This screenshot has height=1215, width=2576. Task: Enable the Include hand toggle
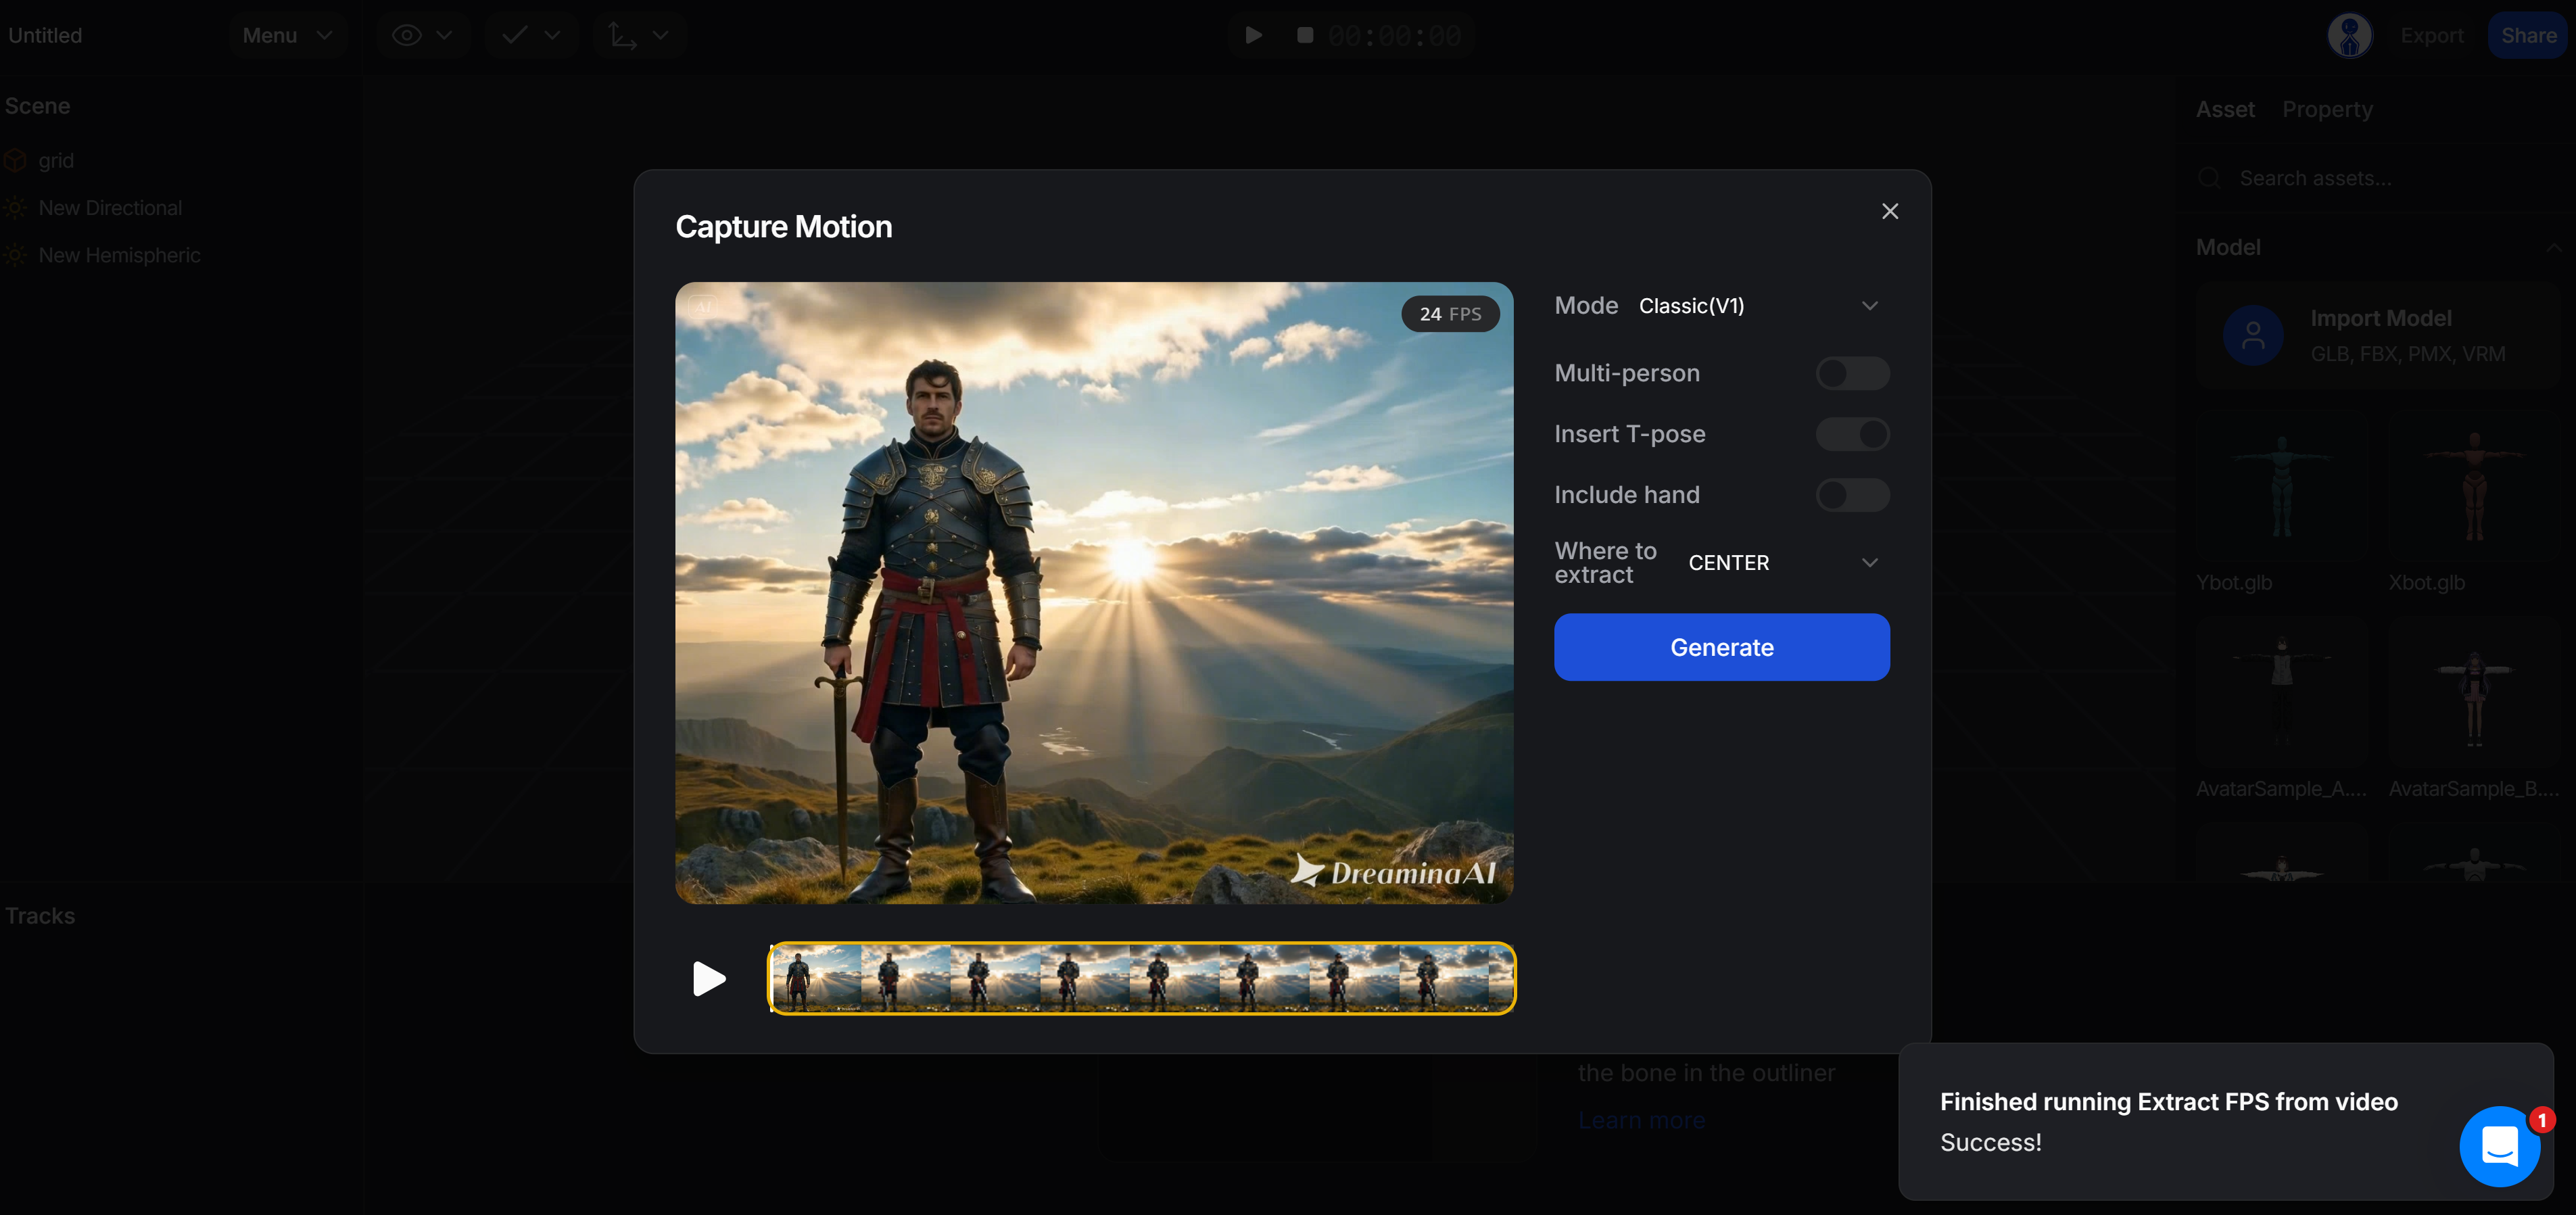pos(1852,494)
